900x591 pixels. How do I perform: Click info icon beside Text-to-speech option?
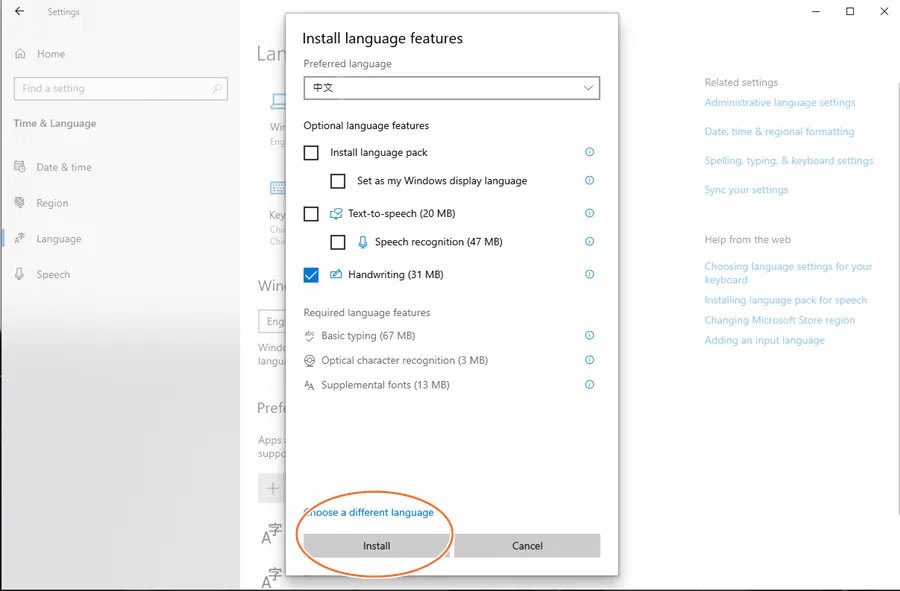click(x=589, y=213)
